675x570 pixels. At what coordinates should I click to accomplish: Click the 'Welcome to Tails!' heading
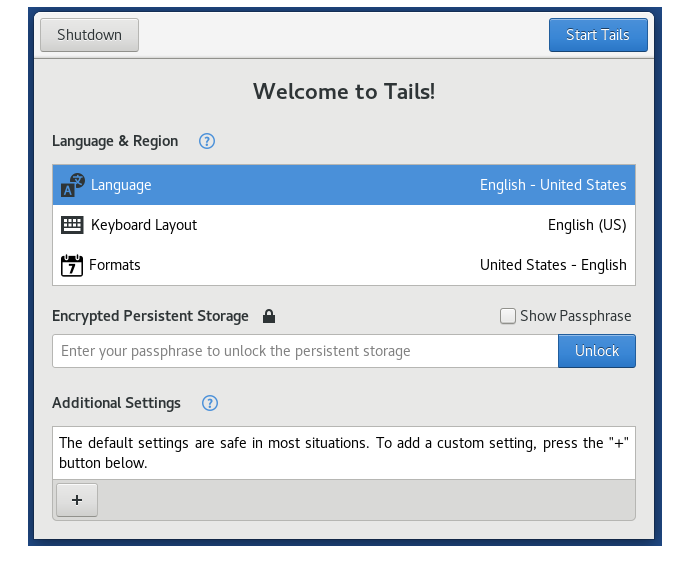click(x=344, y=92)
